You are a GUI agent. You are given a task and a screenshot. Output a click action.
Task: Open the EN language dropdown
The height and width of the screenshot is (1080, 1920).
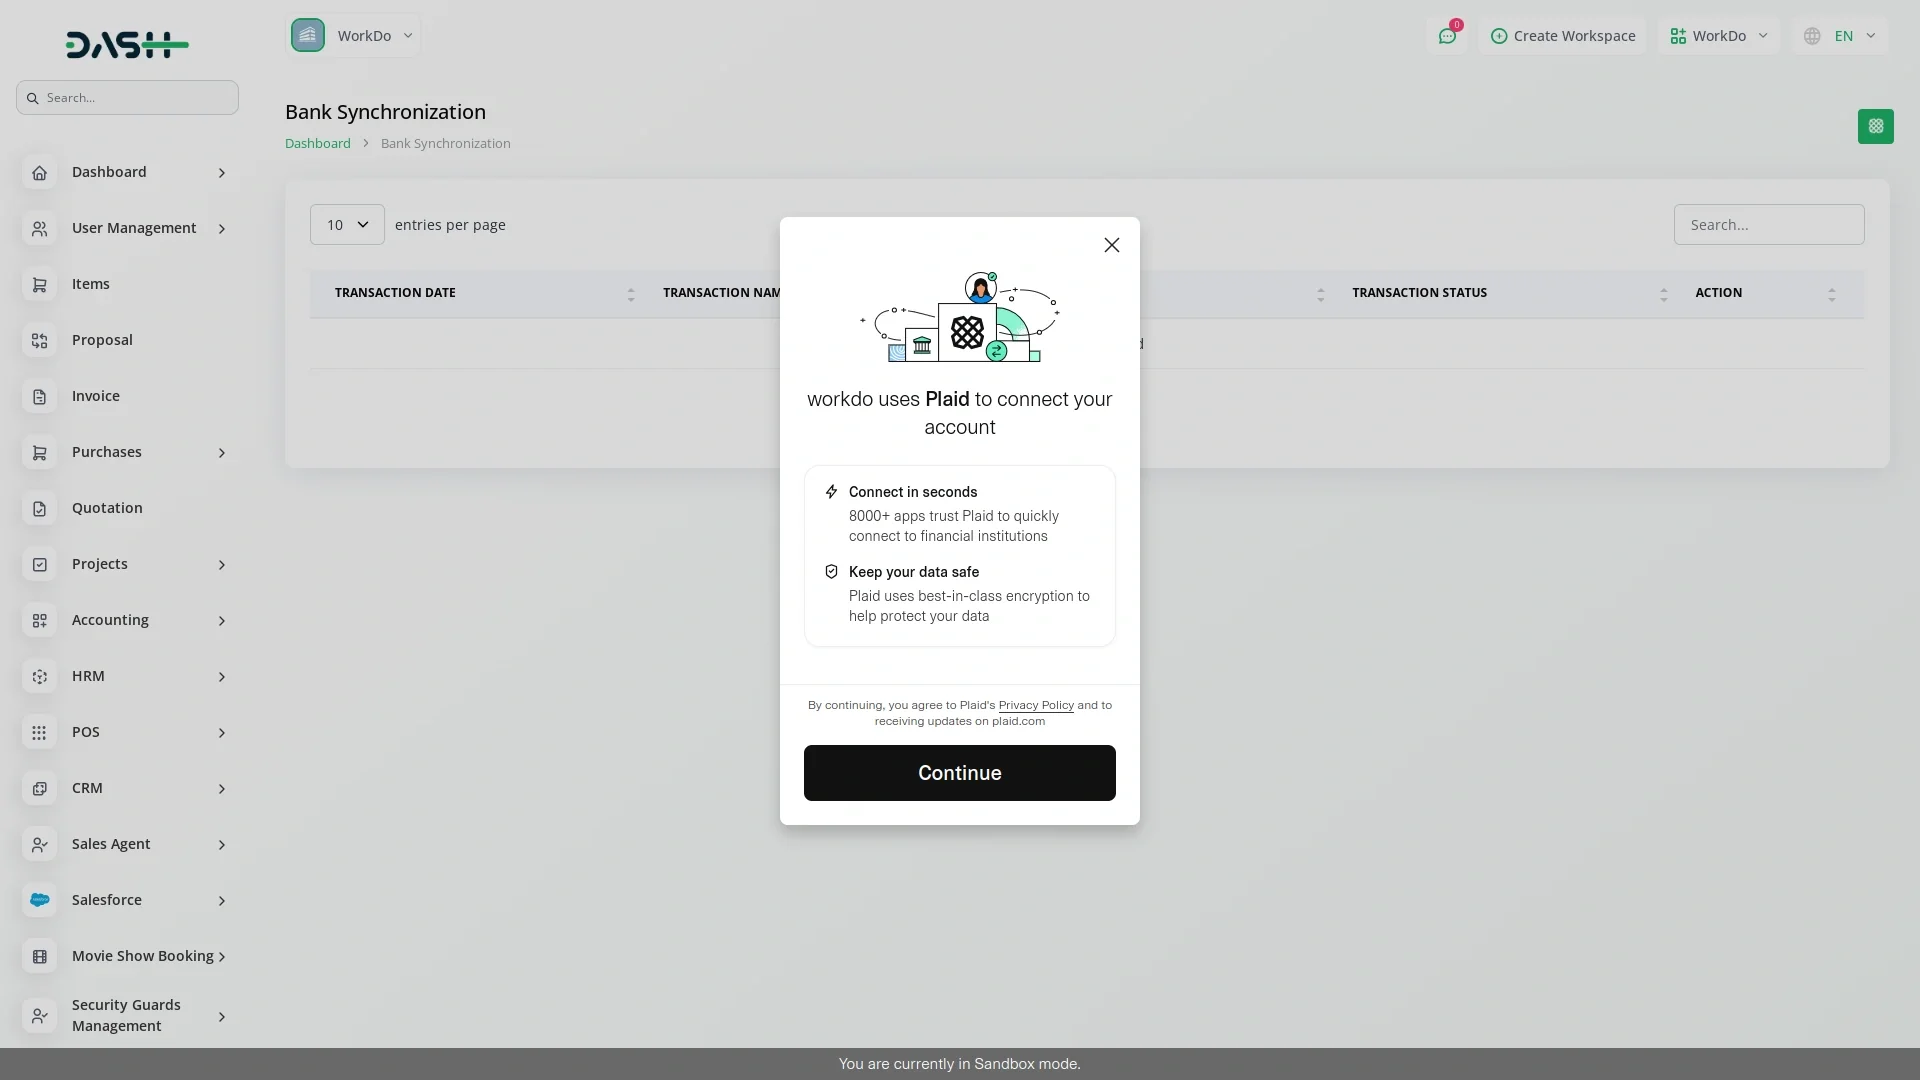pyautogui.click(x=1841, y=36)
